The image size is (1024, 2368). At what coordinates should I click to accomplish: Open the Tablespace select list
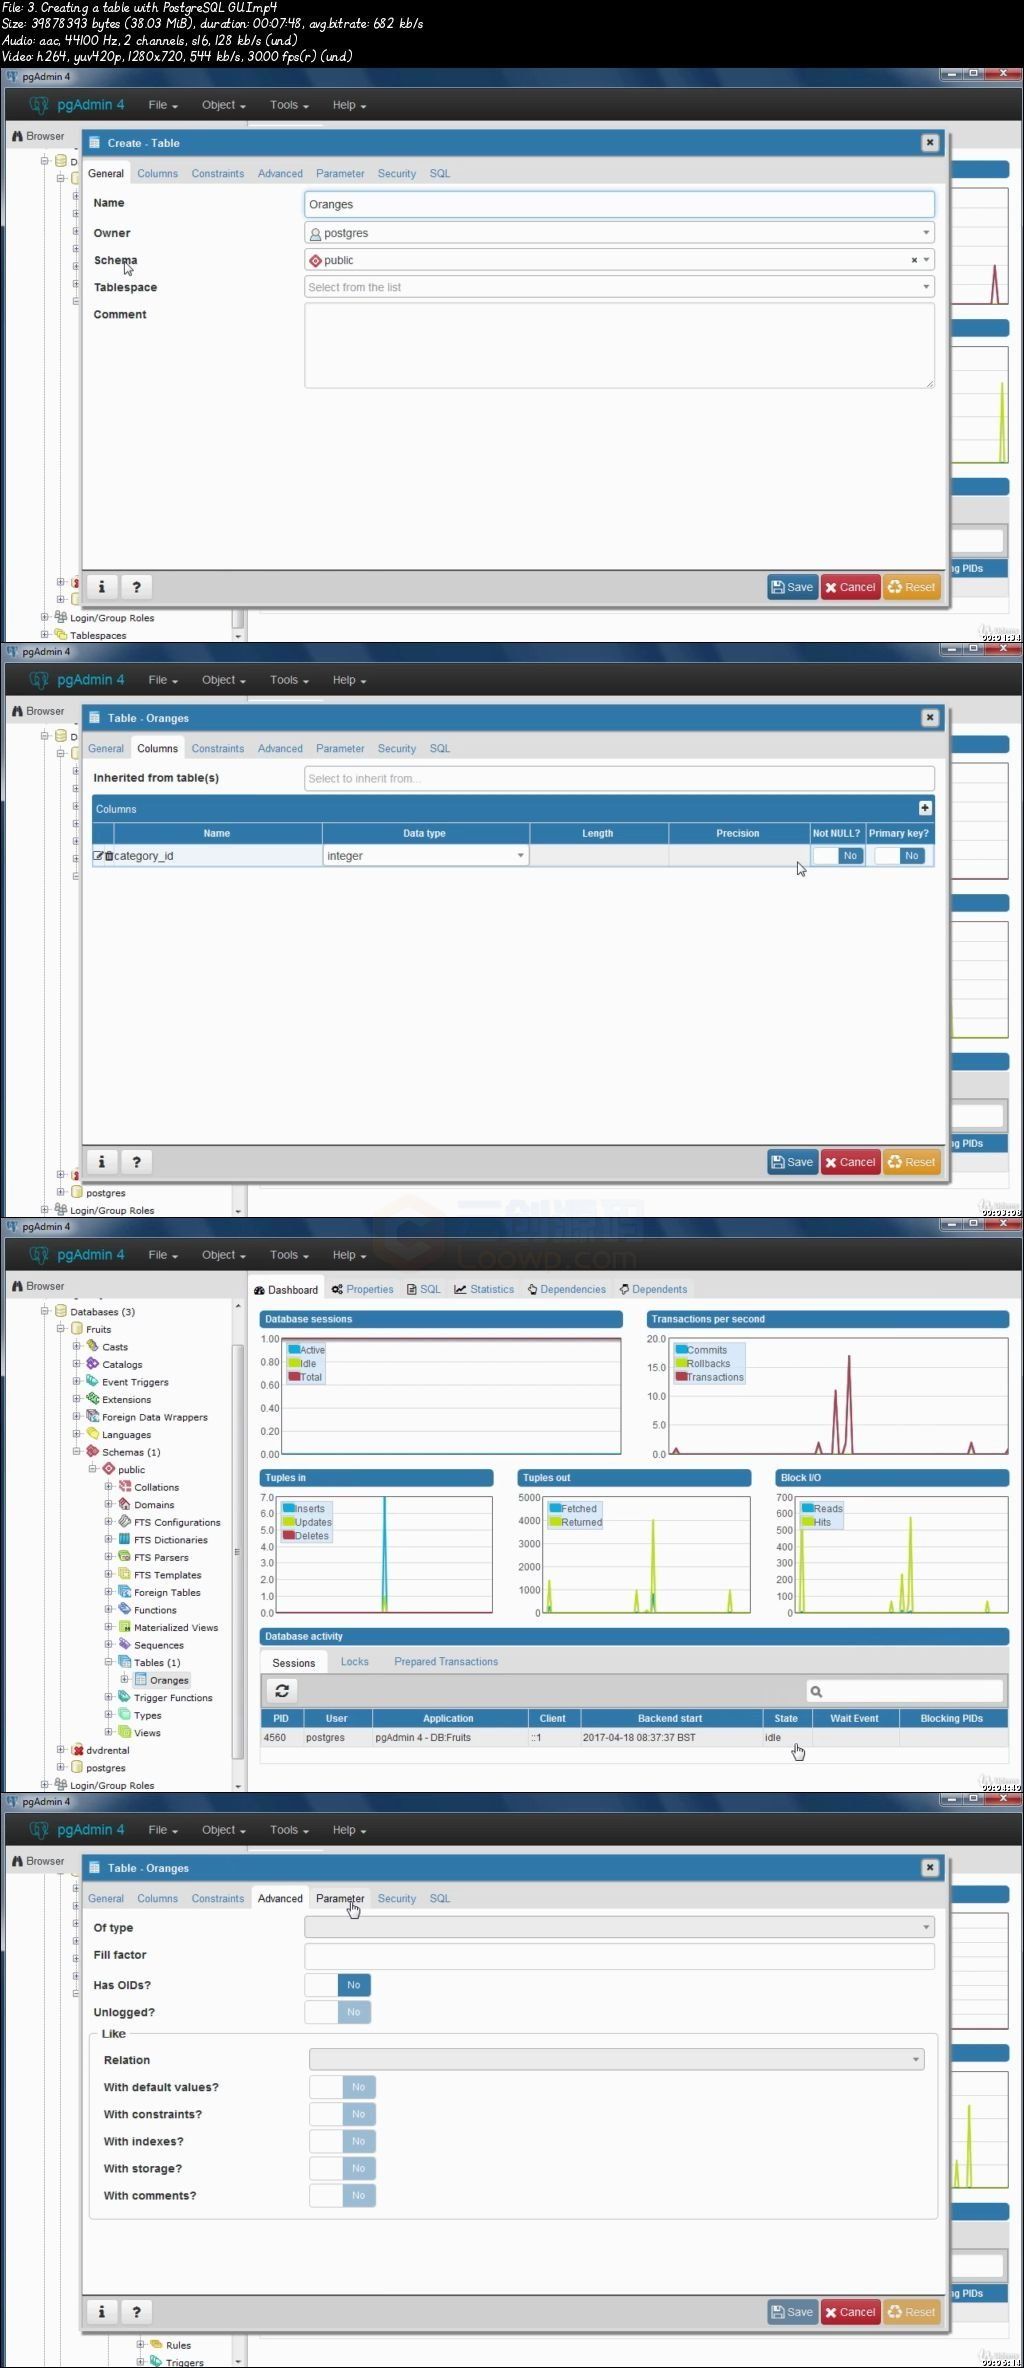pyautogui.click(x=619, y=287)
